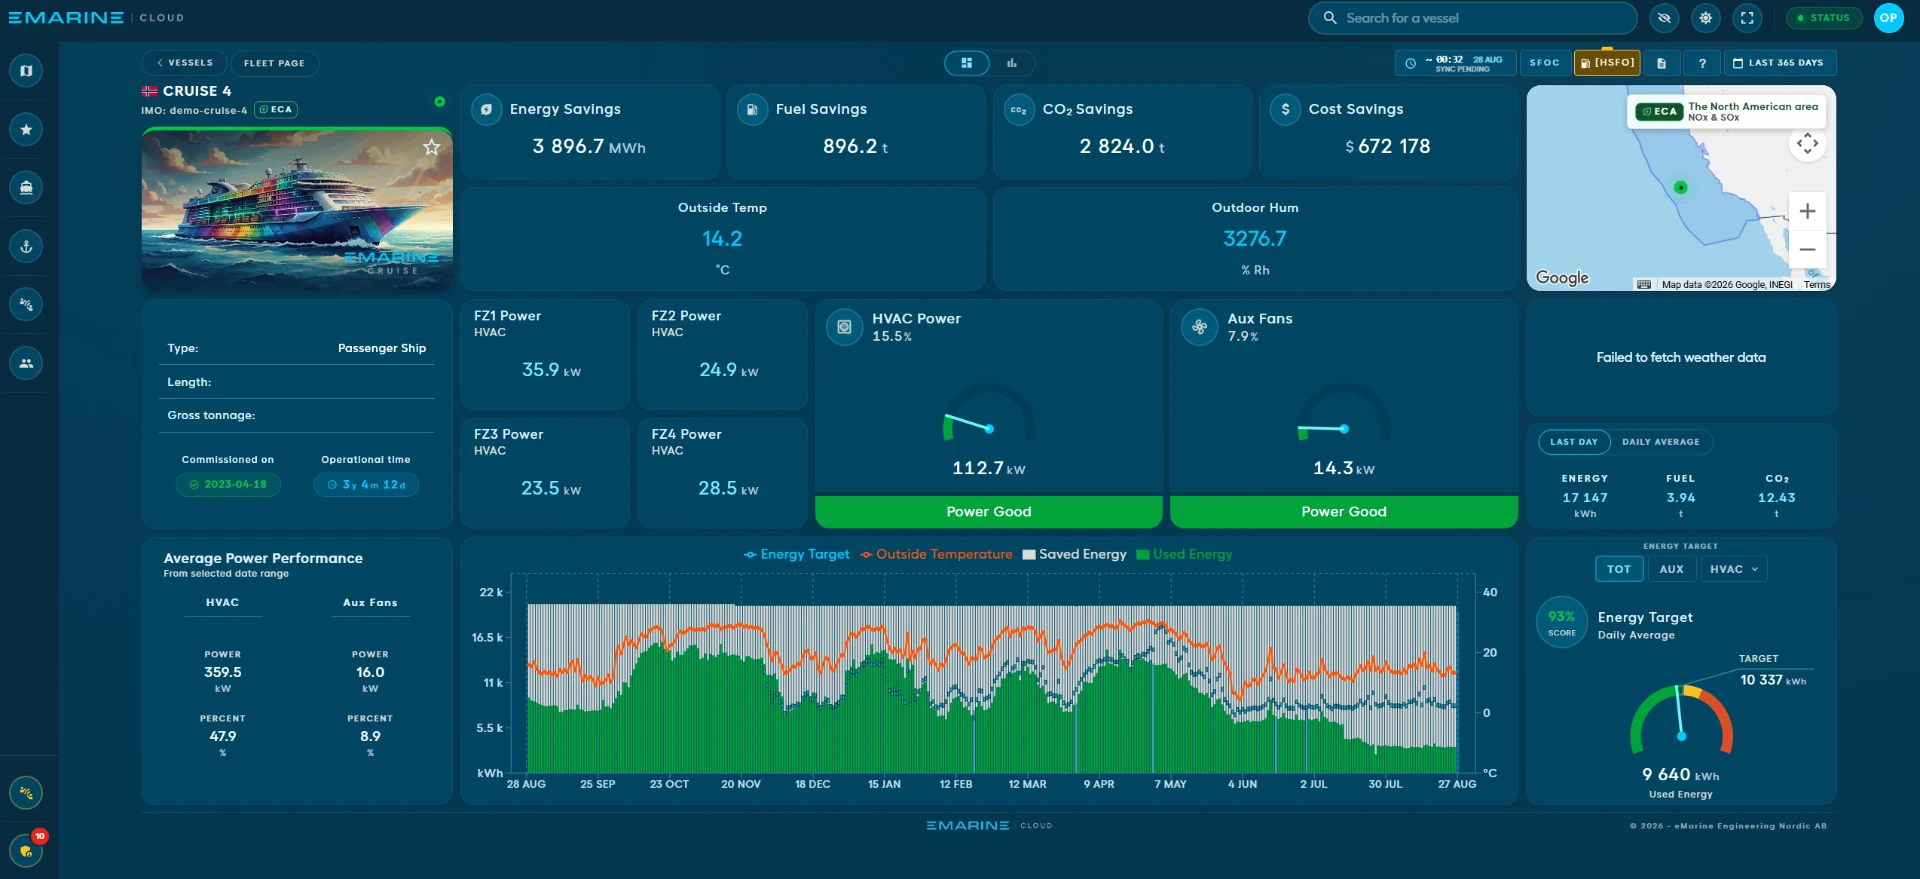The height and width of the screenshot is (879, 1920).
Task: Toggle Used Energy legend series
Action: coord(1185,555)
